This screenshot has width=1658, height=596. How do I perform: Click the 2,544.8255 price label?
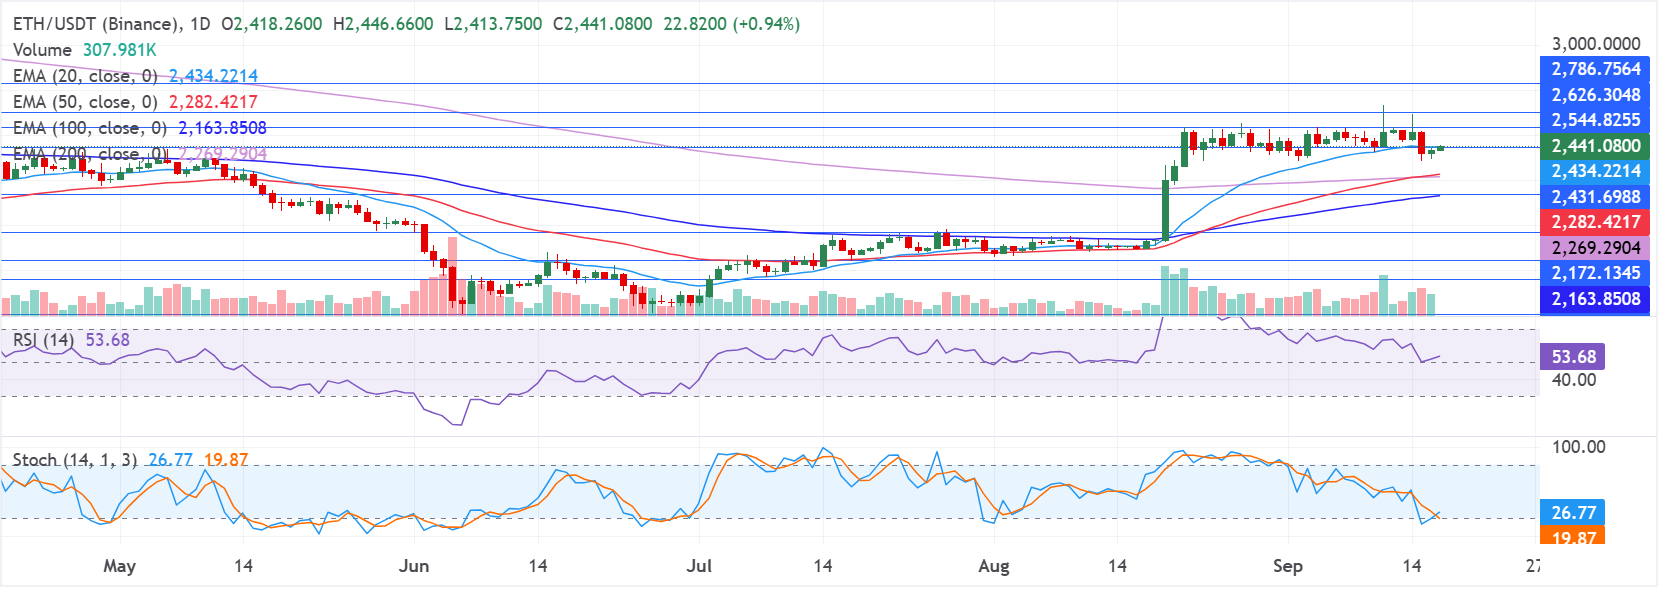tap(1595, 120)
